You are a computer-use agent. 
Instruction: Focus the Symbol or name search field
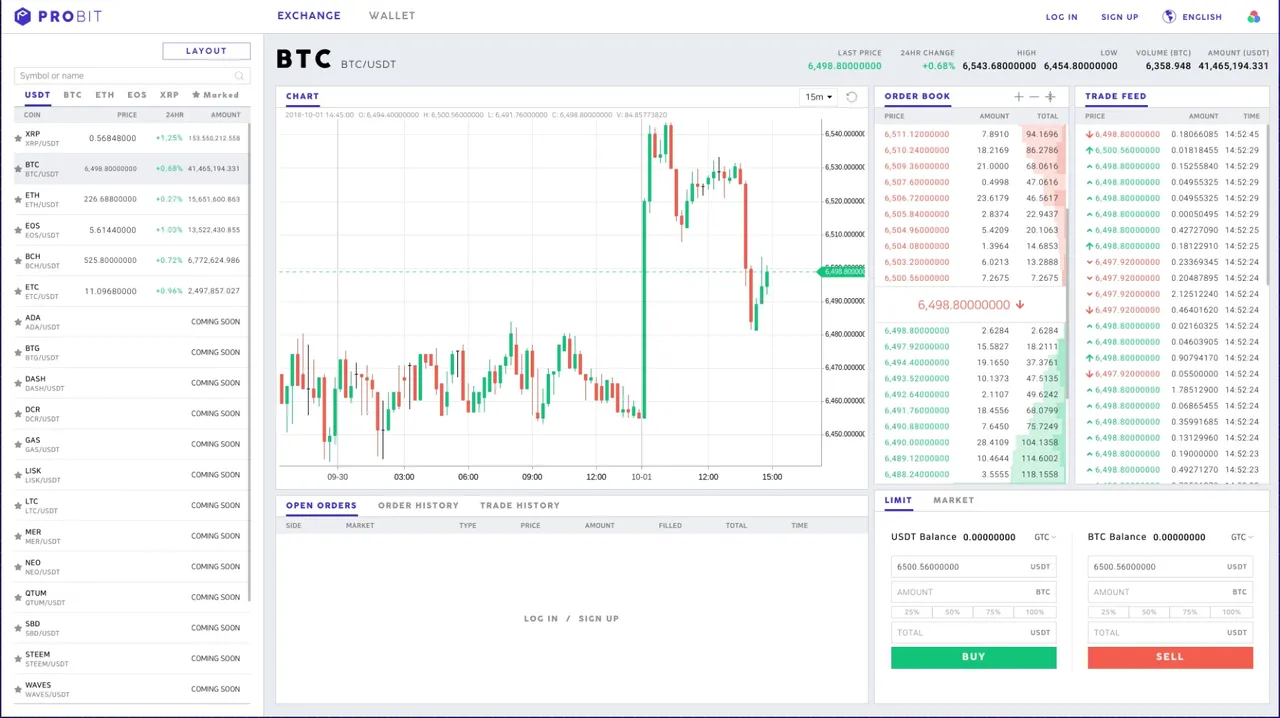click(x=131, y=76)
